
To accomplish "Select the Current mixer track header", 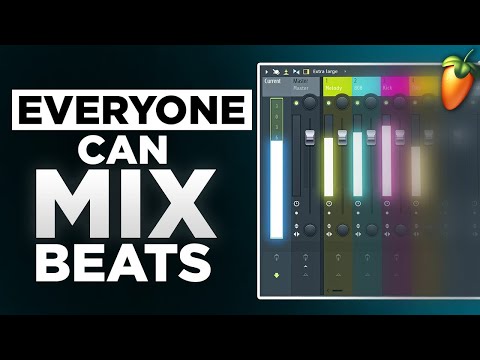I will 276,86.
